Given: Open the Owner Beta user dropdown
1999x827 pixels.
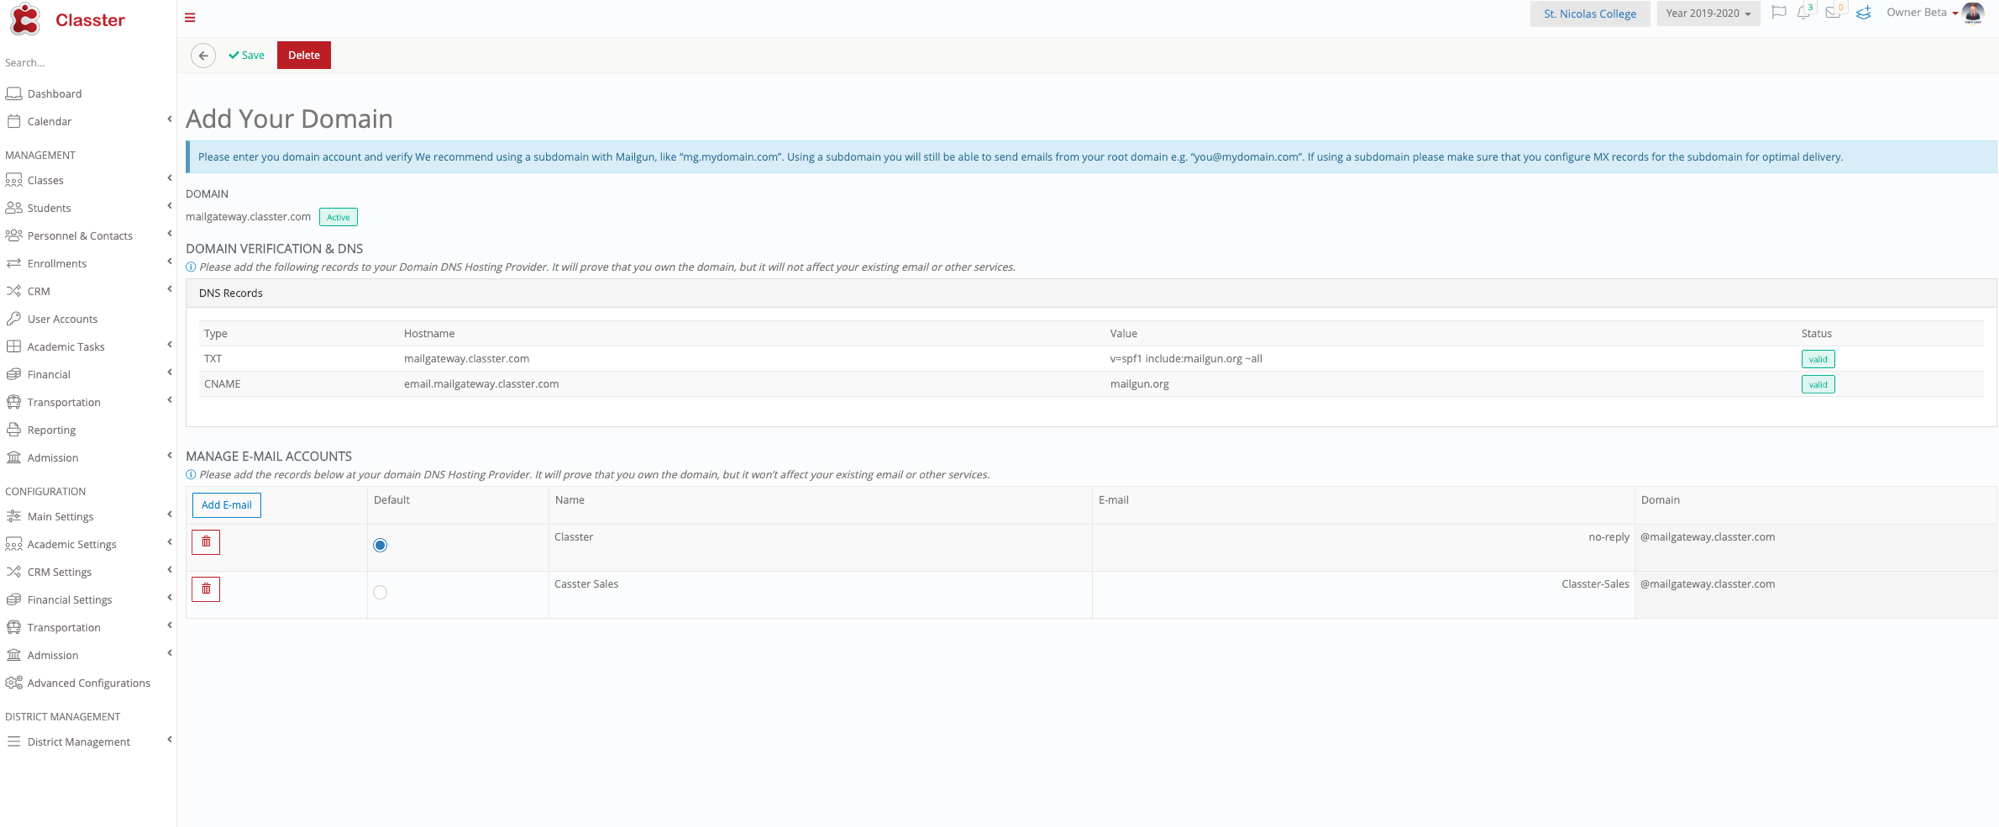Looking at the screenshot, I should [x=1922, y=13].
